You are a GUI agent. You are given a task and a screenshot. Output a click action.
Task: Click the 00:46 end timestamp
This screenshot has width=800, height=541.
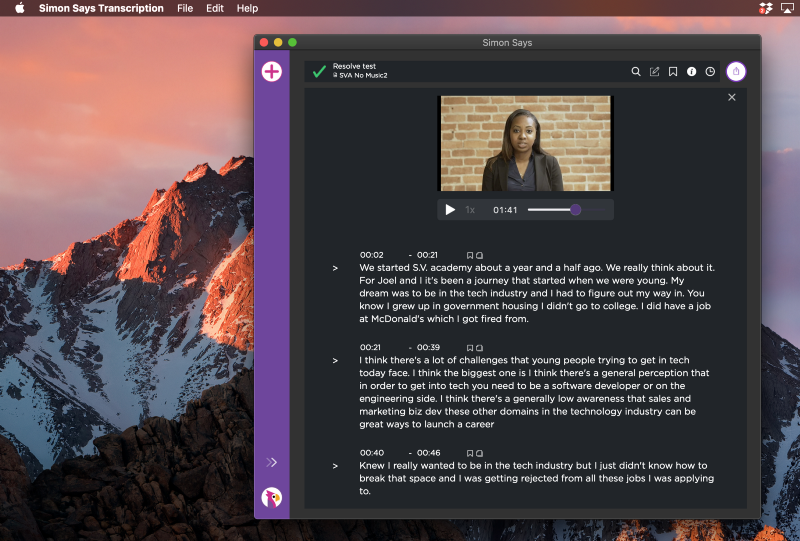(x=428, y=453)
